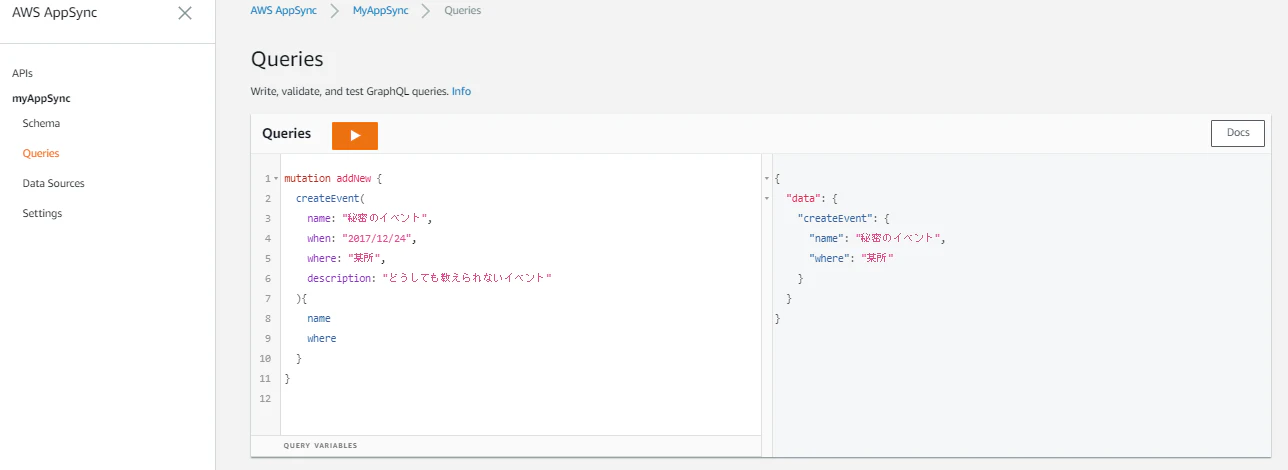
Task: Click the description argument line
Action: pos(430,279)
